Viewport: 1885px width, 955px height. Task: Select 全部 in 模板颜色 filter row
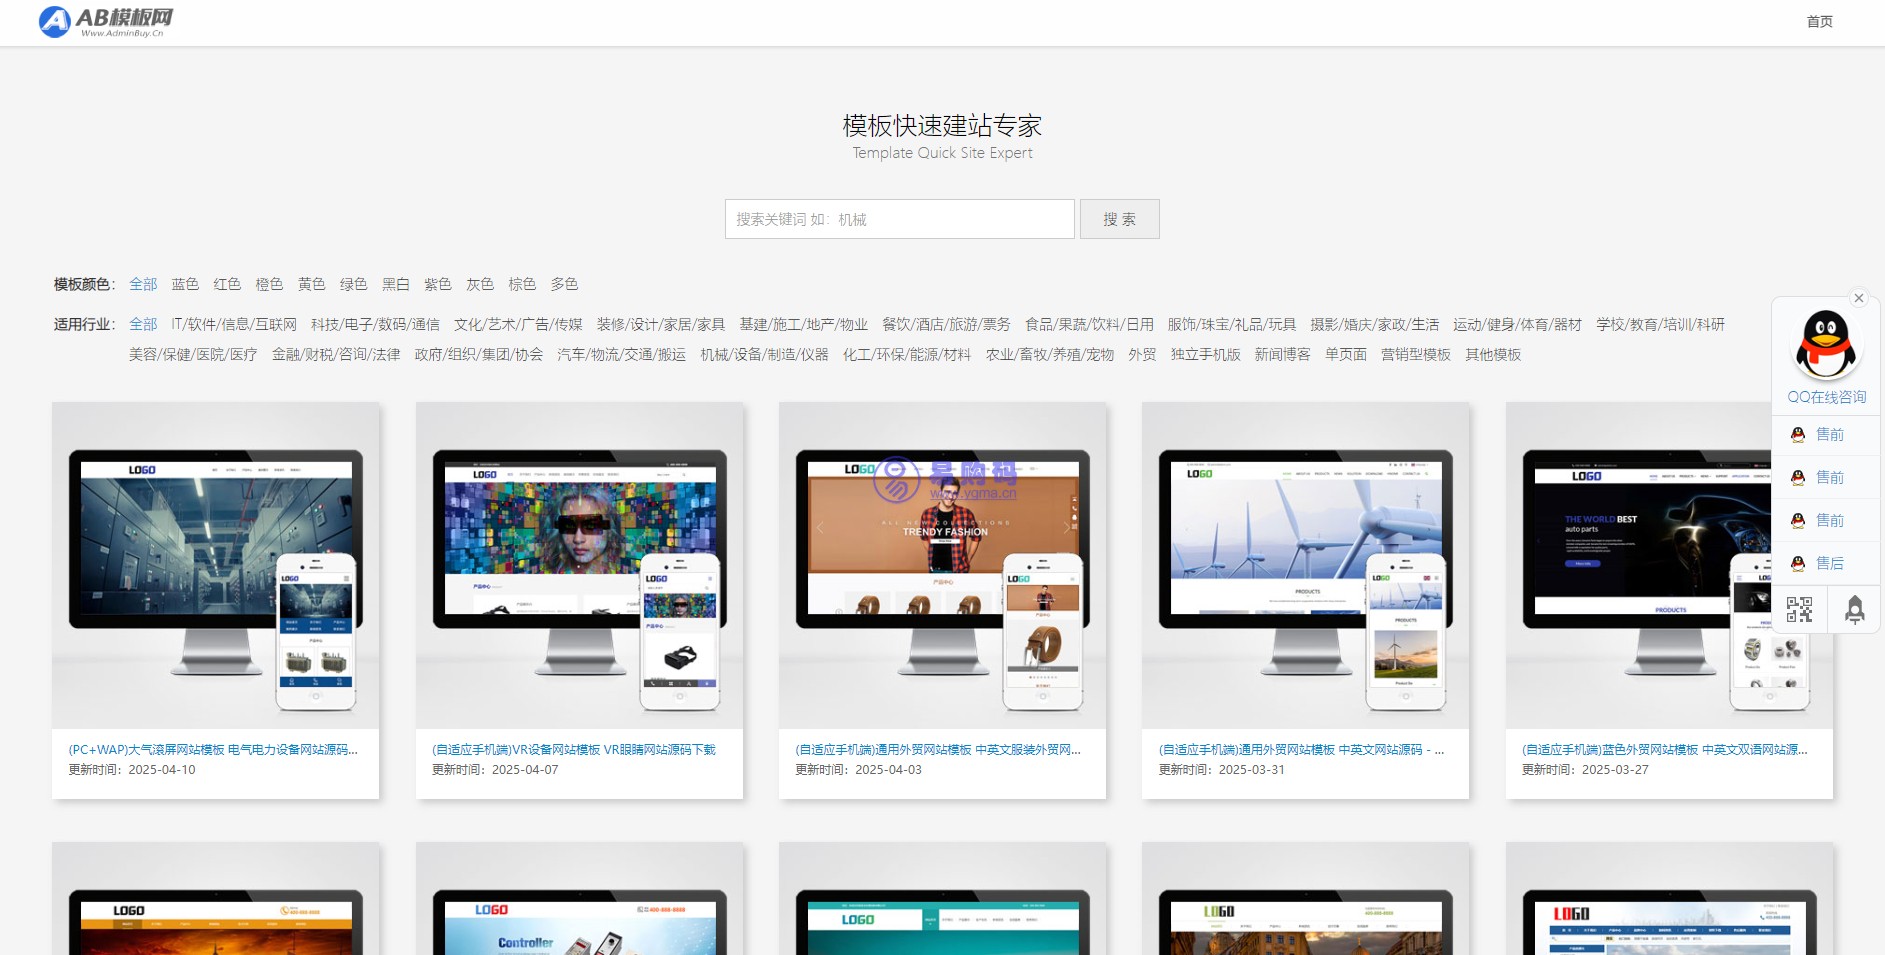(x=143, y=285)
